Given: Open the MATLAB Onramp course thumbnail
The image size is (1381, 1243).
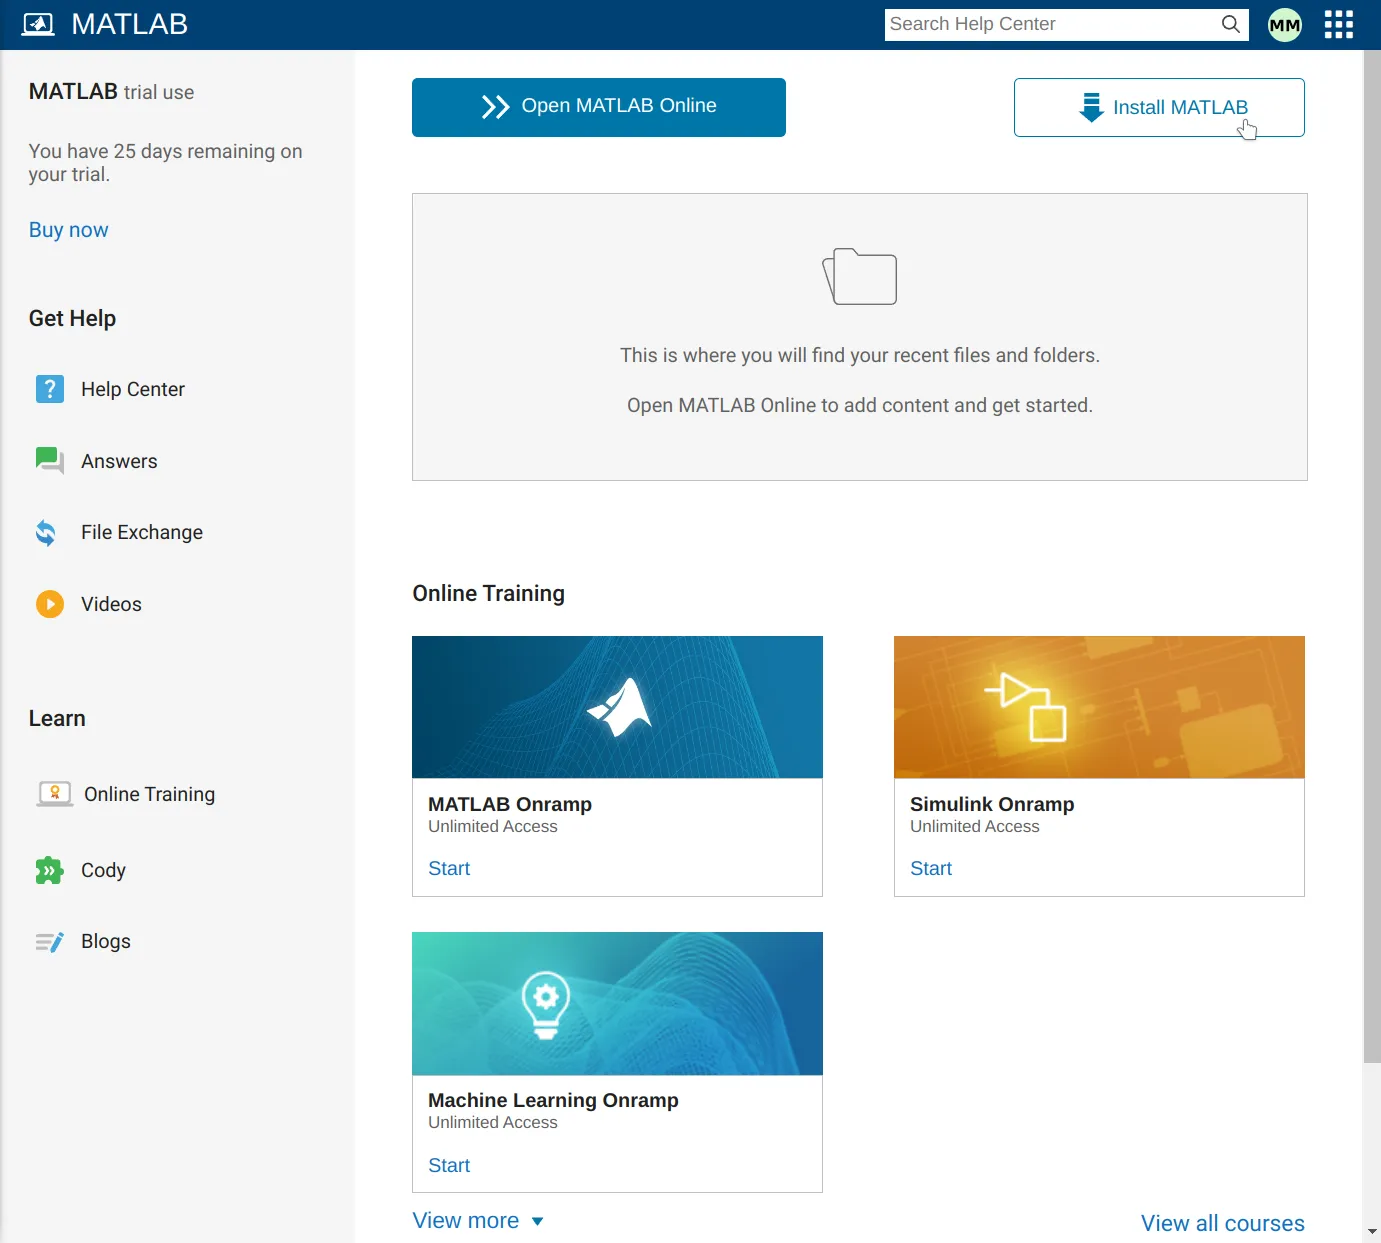Looking at the screenshot, I should point(617,707).
